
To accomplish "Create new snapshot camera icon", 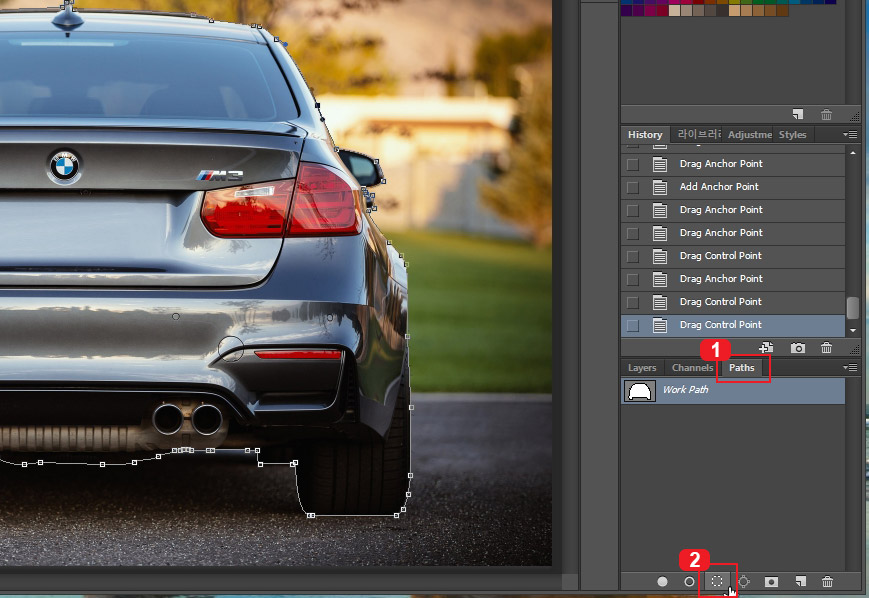I will pos(798,347).
